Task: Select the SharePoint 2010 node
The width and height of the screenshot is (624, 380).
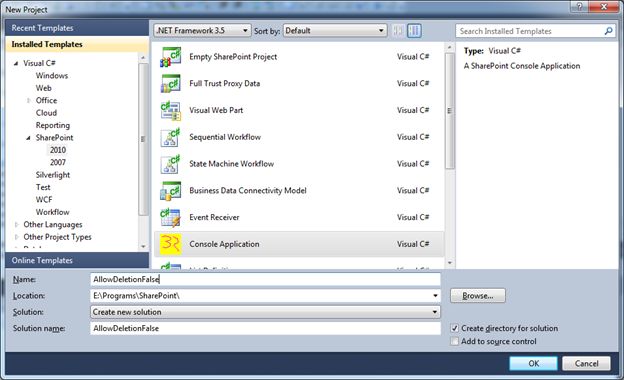Action: tap(58, 150)
